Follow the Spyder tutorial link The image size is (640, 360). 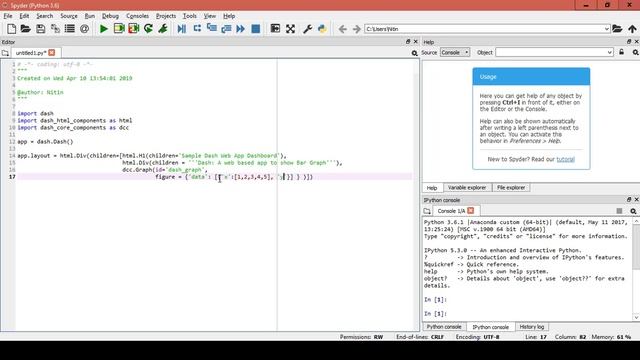(565, 159)
